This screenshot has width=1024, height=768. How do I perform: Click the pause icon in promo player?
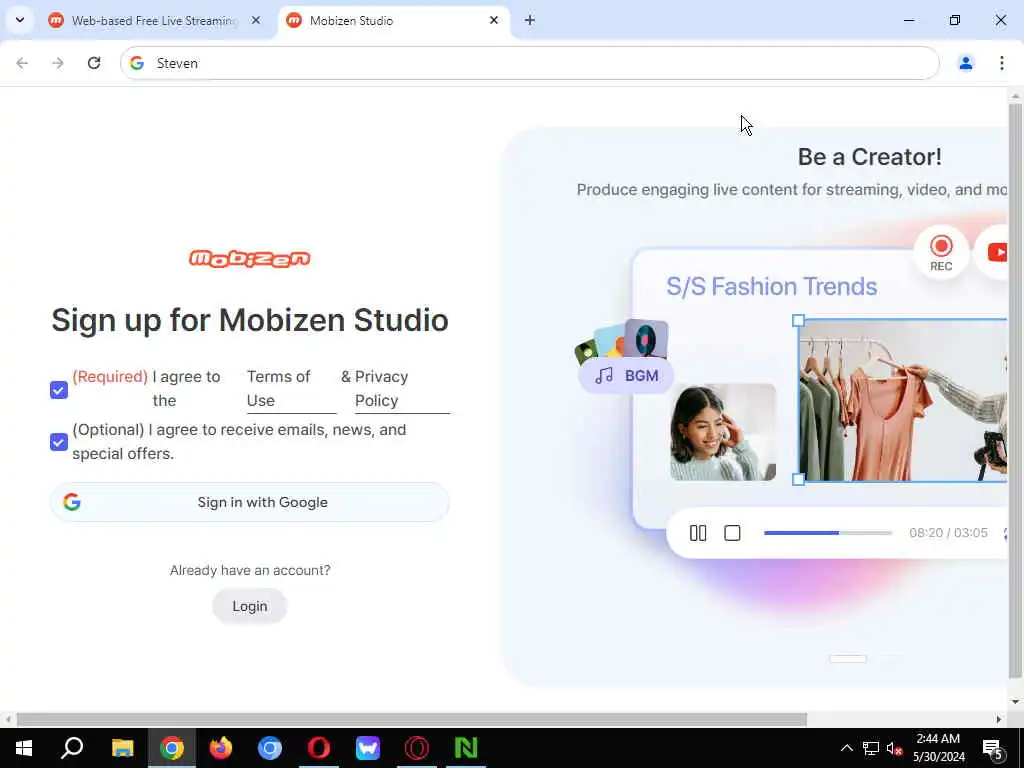[697, 533]
